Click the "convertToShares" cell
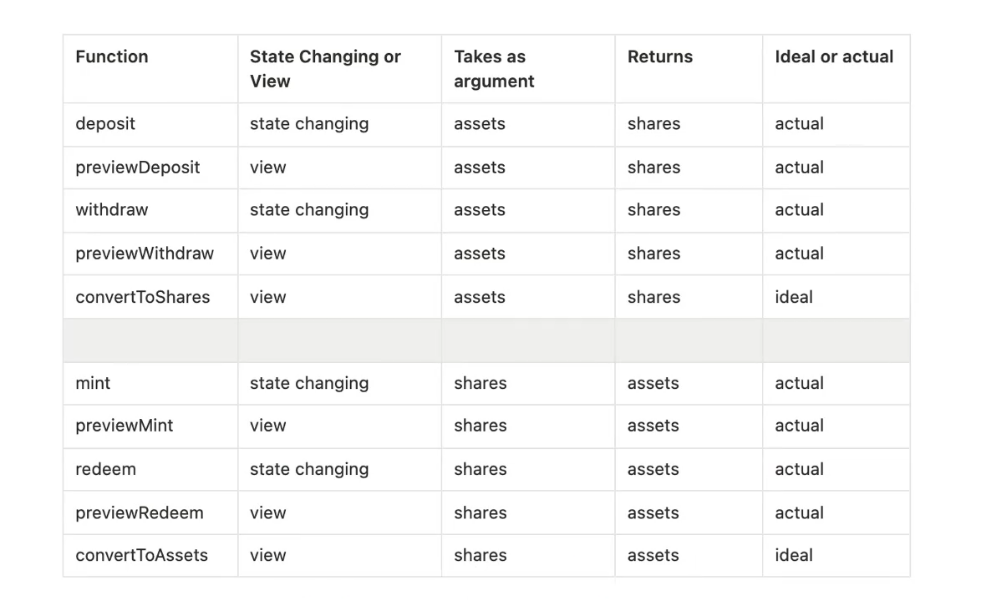The width and height of the screenshot is (981, 609). [143, 297]
